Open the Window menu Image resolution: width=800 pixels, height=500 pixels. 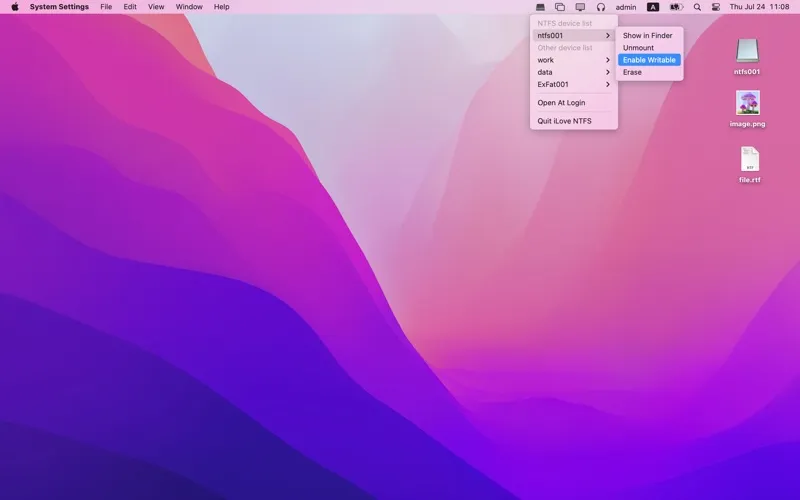189,7
